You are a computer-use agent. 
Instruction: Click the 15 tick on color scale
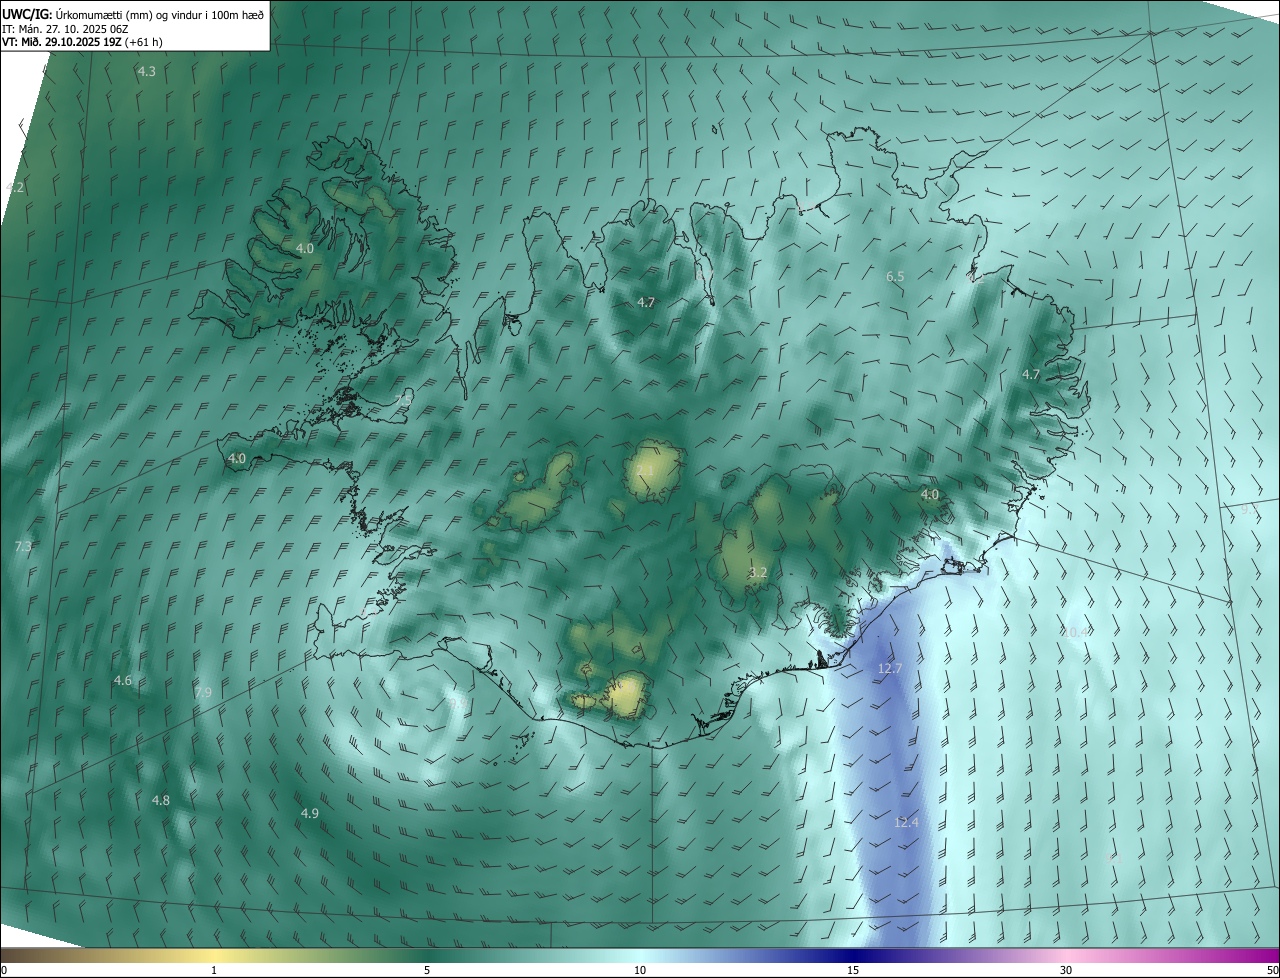click(x=853, y=970)
